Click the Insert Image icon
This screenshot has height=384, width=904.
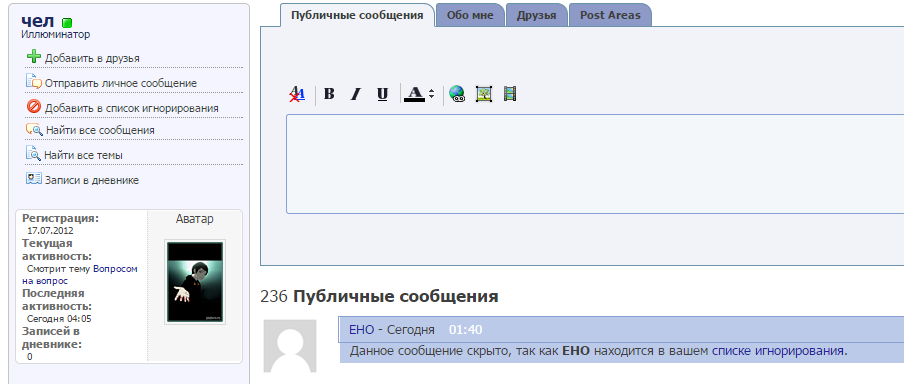coord(484,94)
